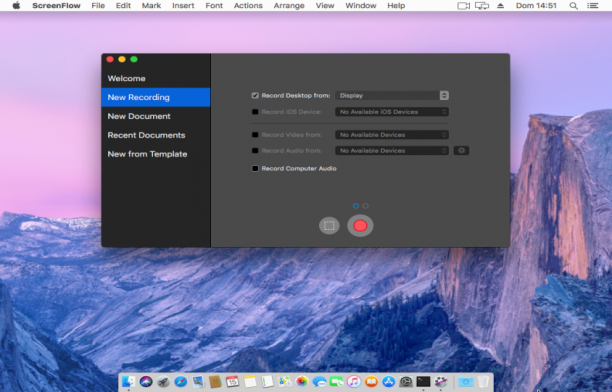Open System Preferences in the Dock
612x392 pixels.
click(406, 381)
